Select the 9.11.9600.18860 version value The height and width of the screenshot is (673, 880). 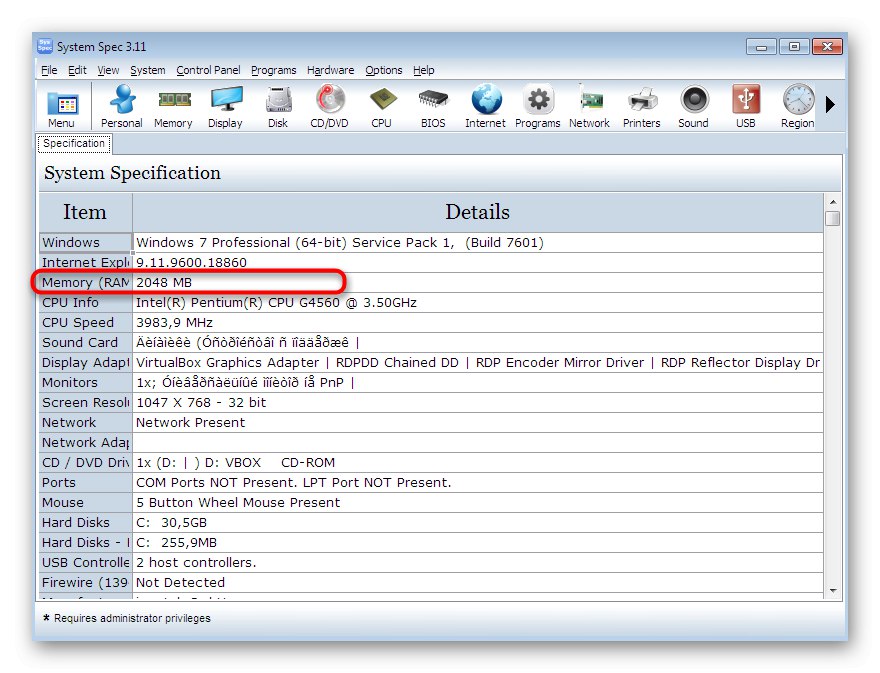(478, 263)
